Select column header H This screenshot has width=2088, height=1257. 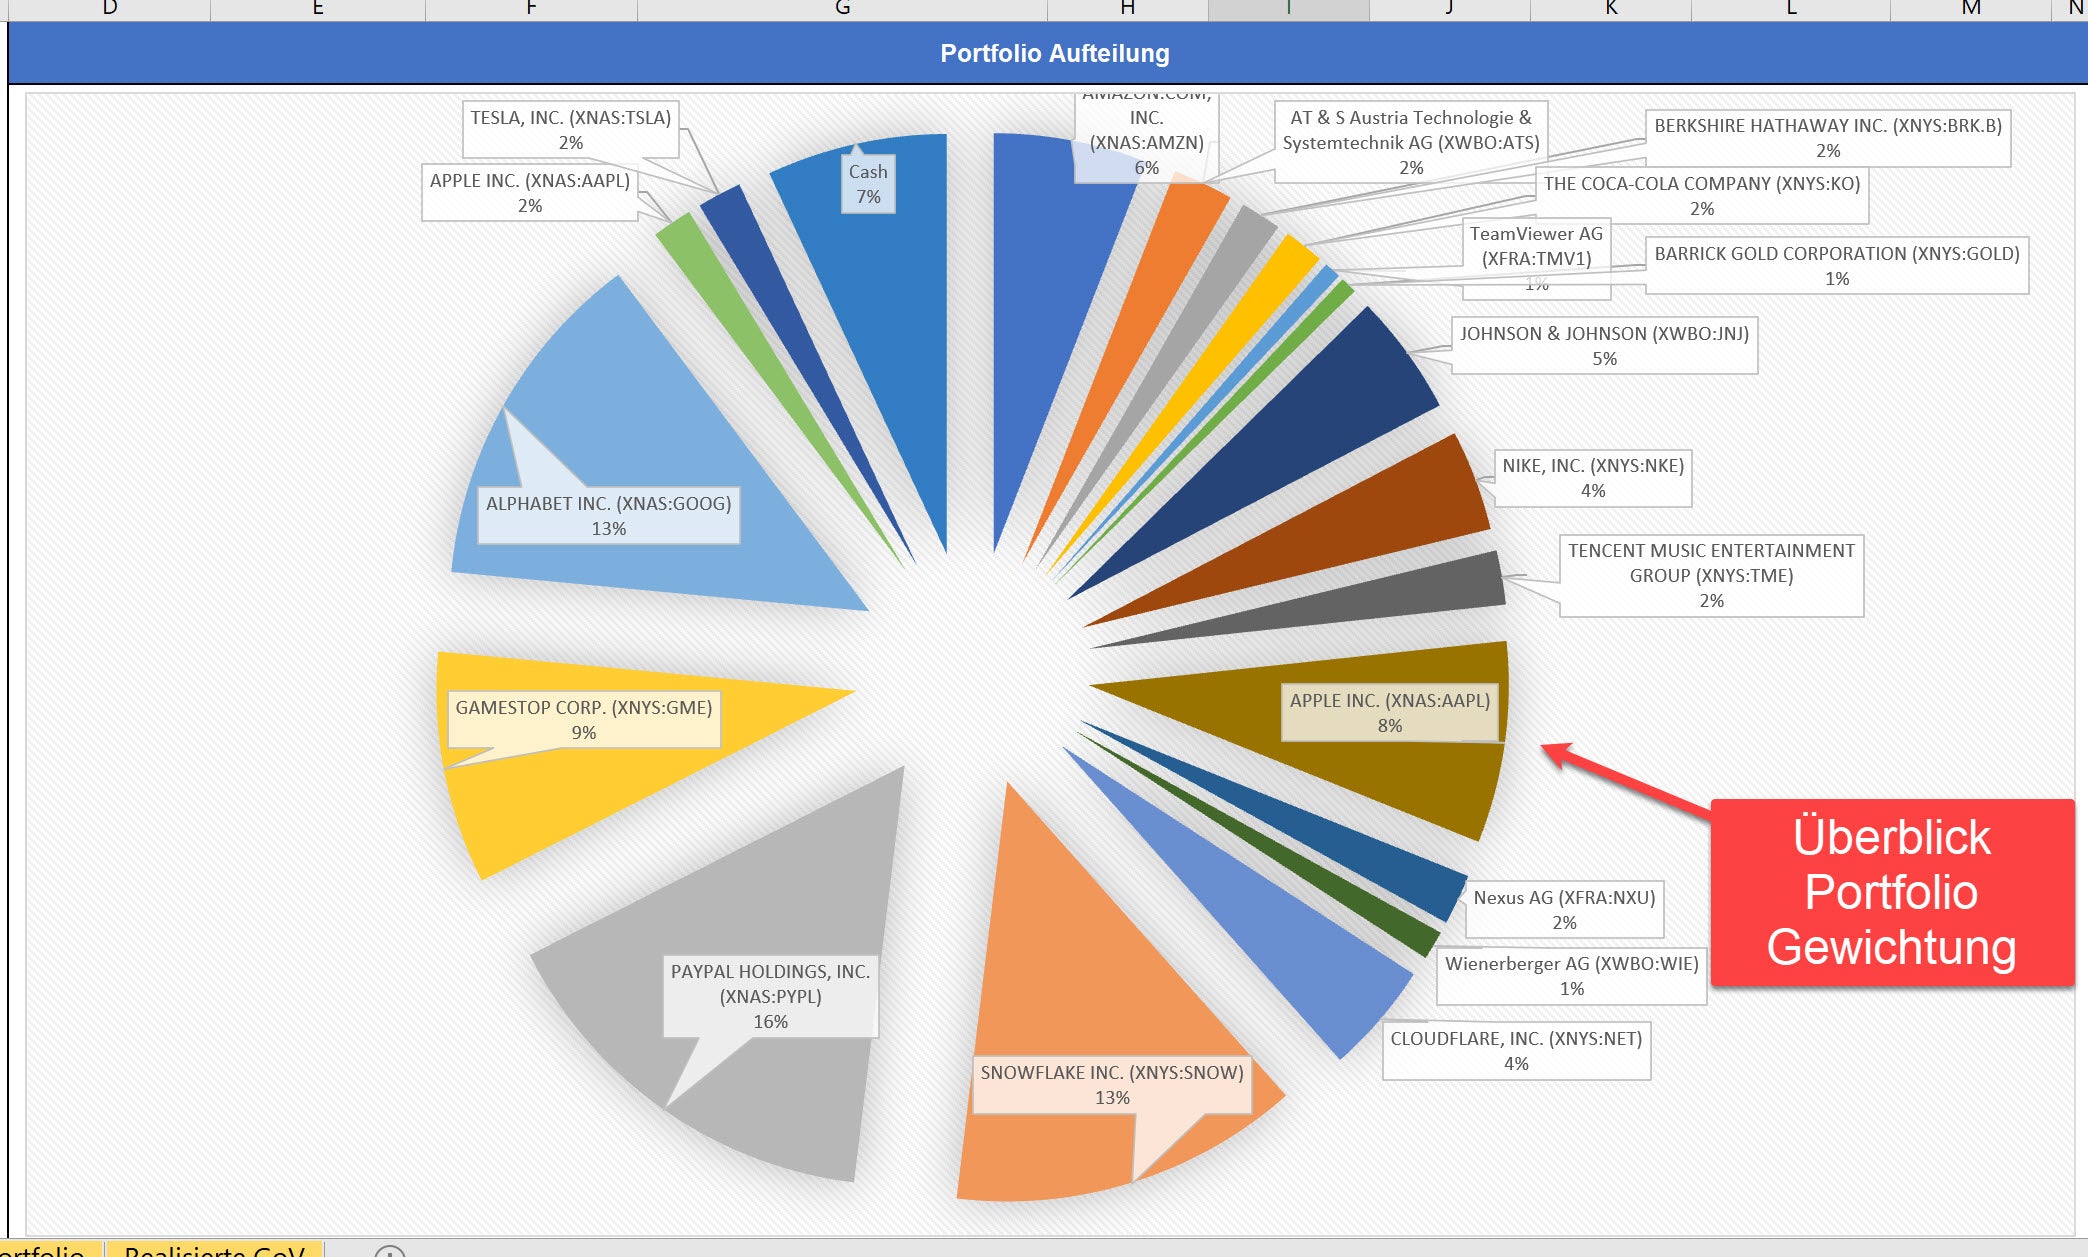click(1127, 9)
